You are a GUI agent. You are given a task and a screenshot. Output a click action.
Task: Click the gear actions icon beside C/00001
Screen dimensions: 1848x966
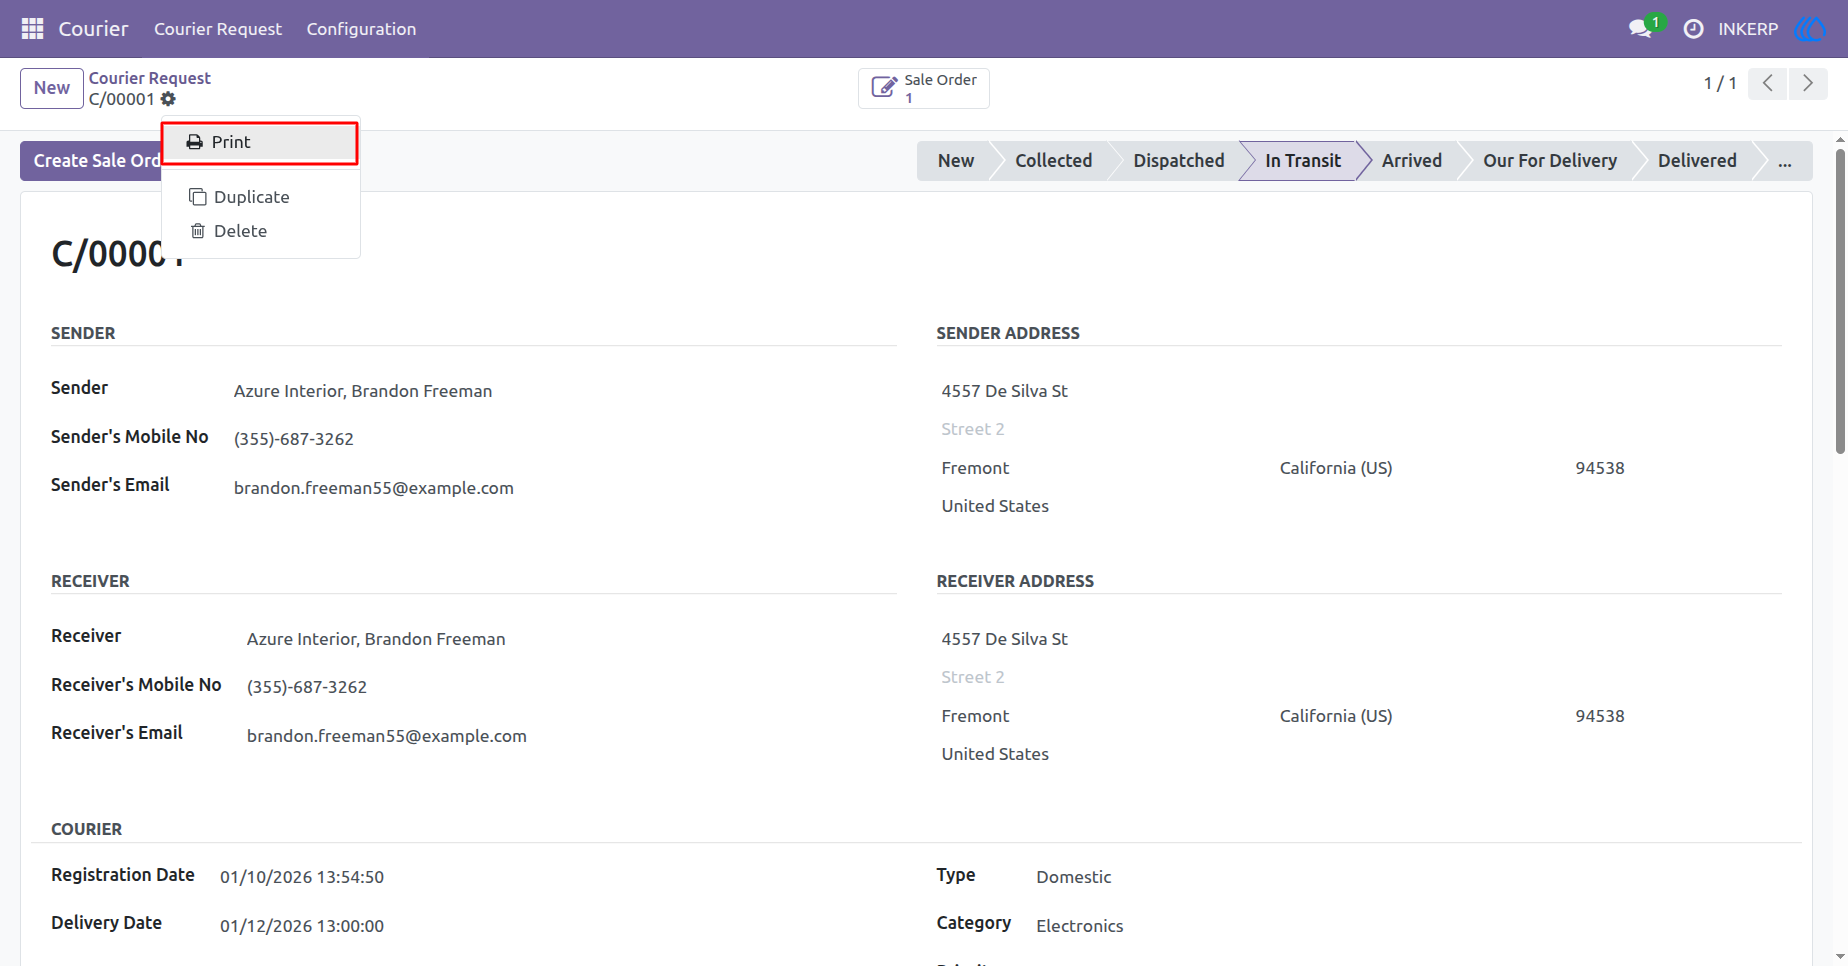coord(168,99)
